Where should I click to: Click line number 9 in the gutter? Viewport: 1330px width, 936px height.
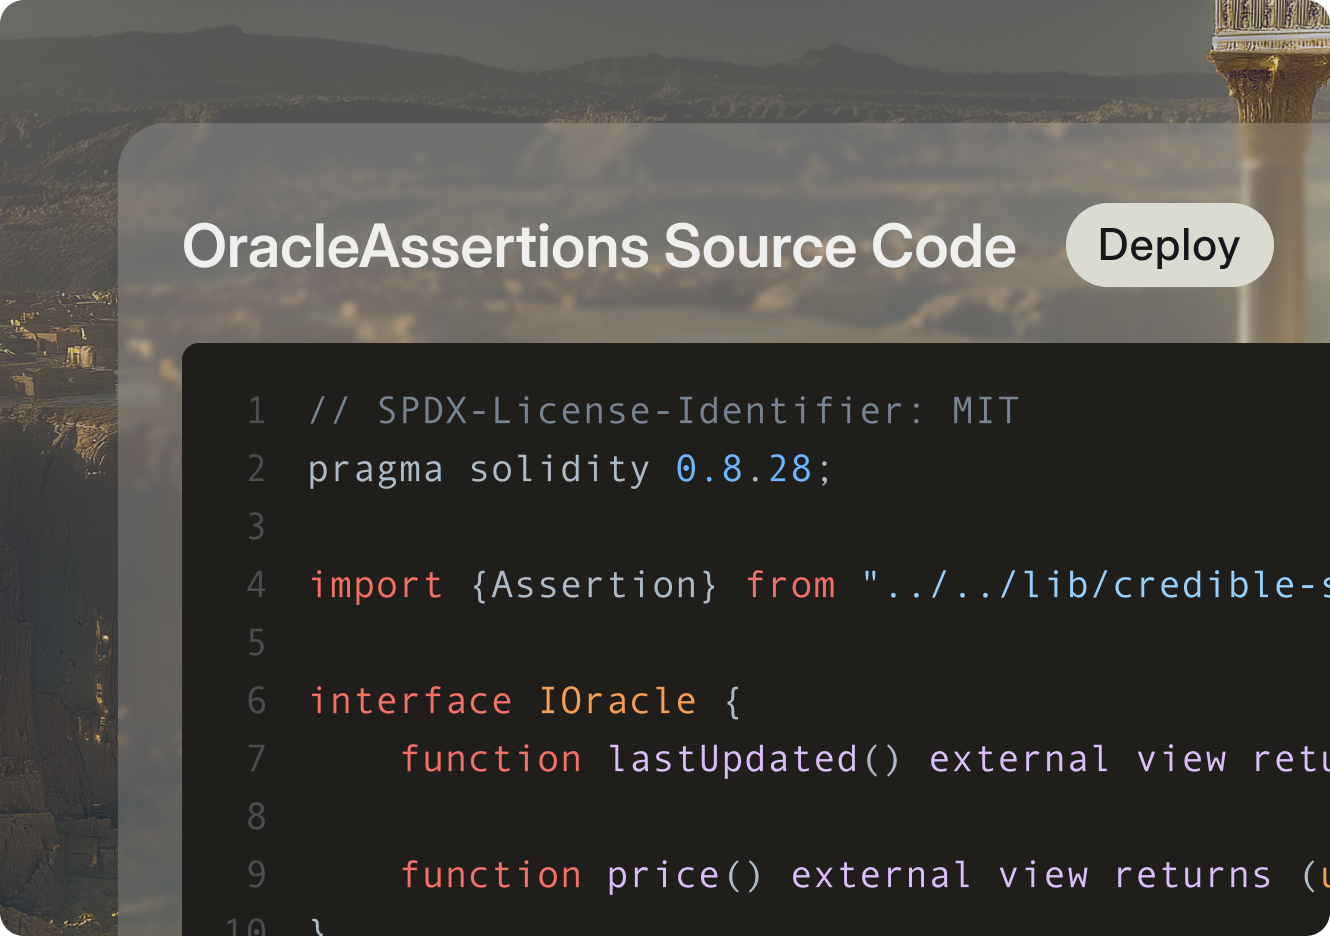[x=256, y=873]
